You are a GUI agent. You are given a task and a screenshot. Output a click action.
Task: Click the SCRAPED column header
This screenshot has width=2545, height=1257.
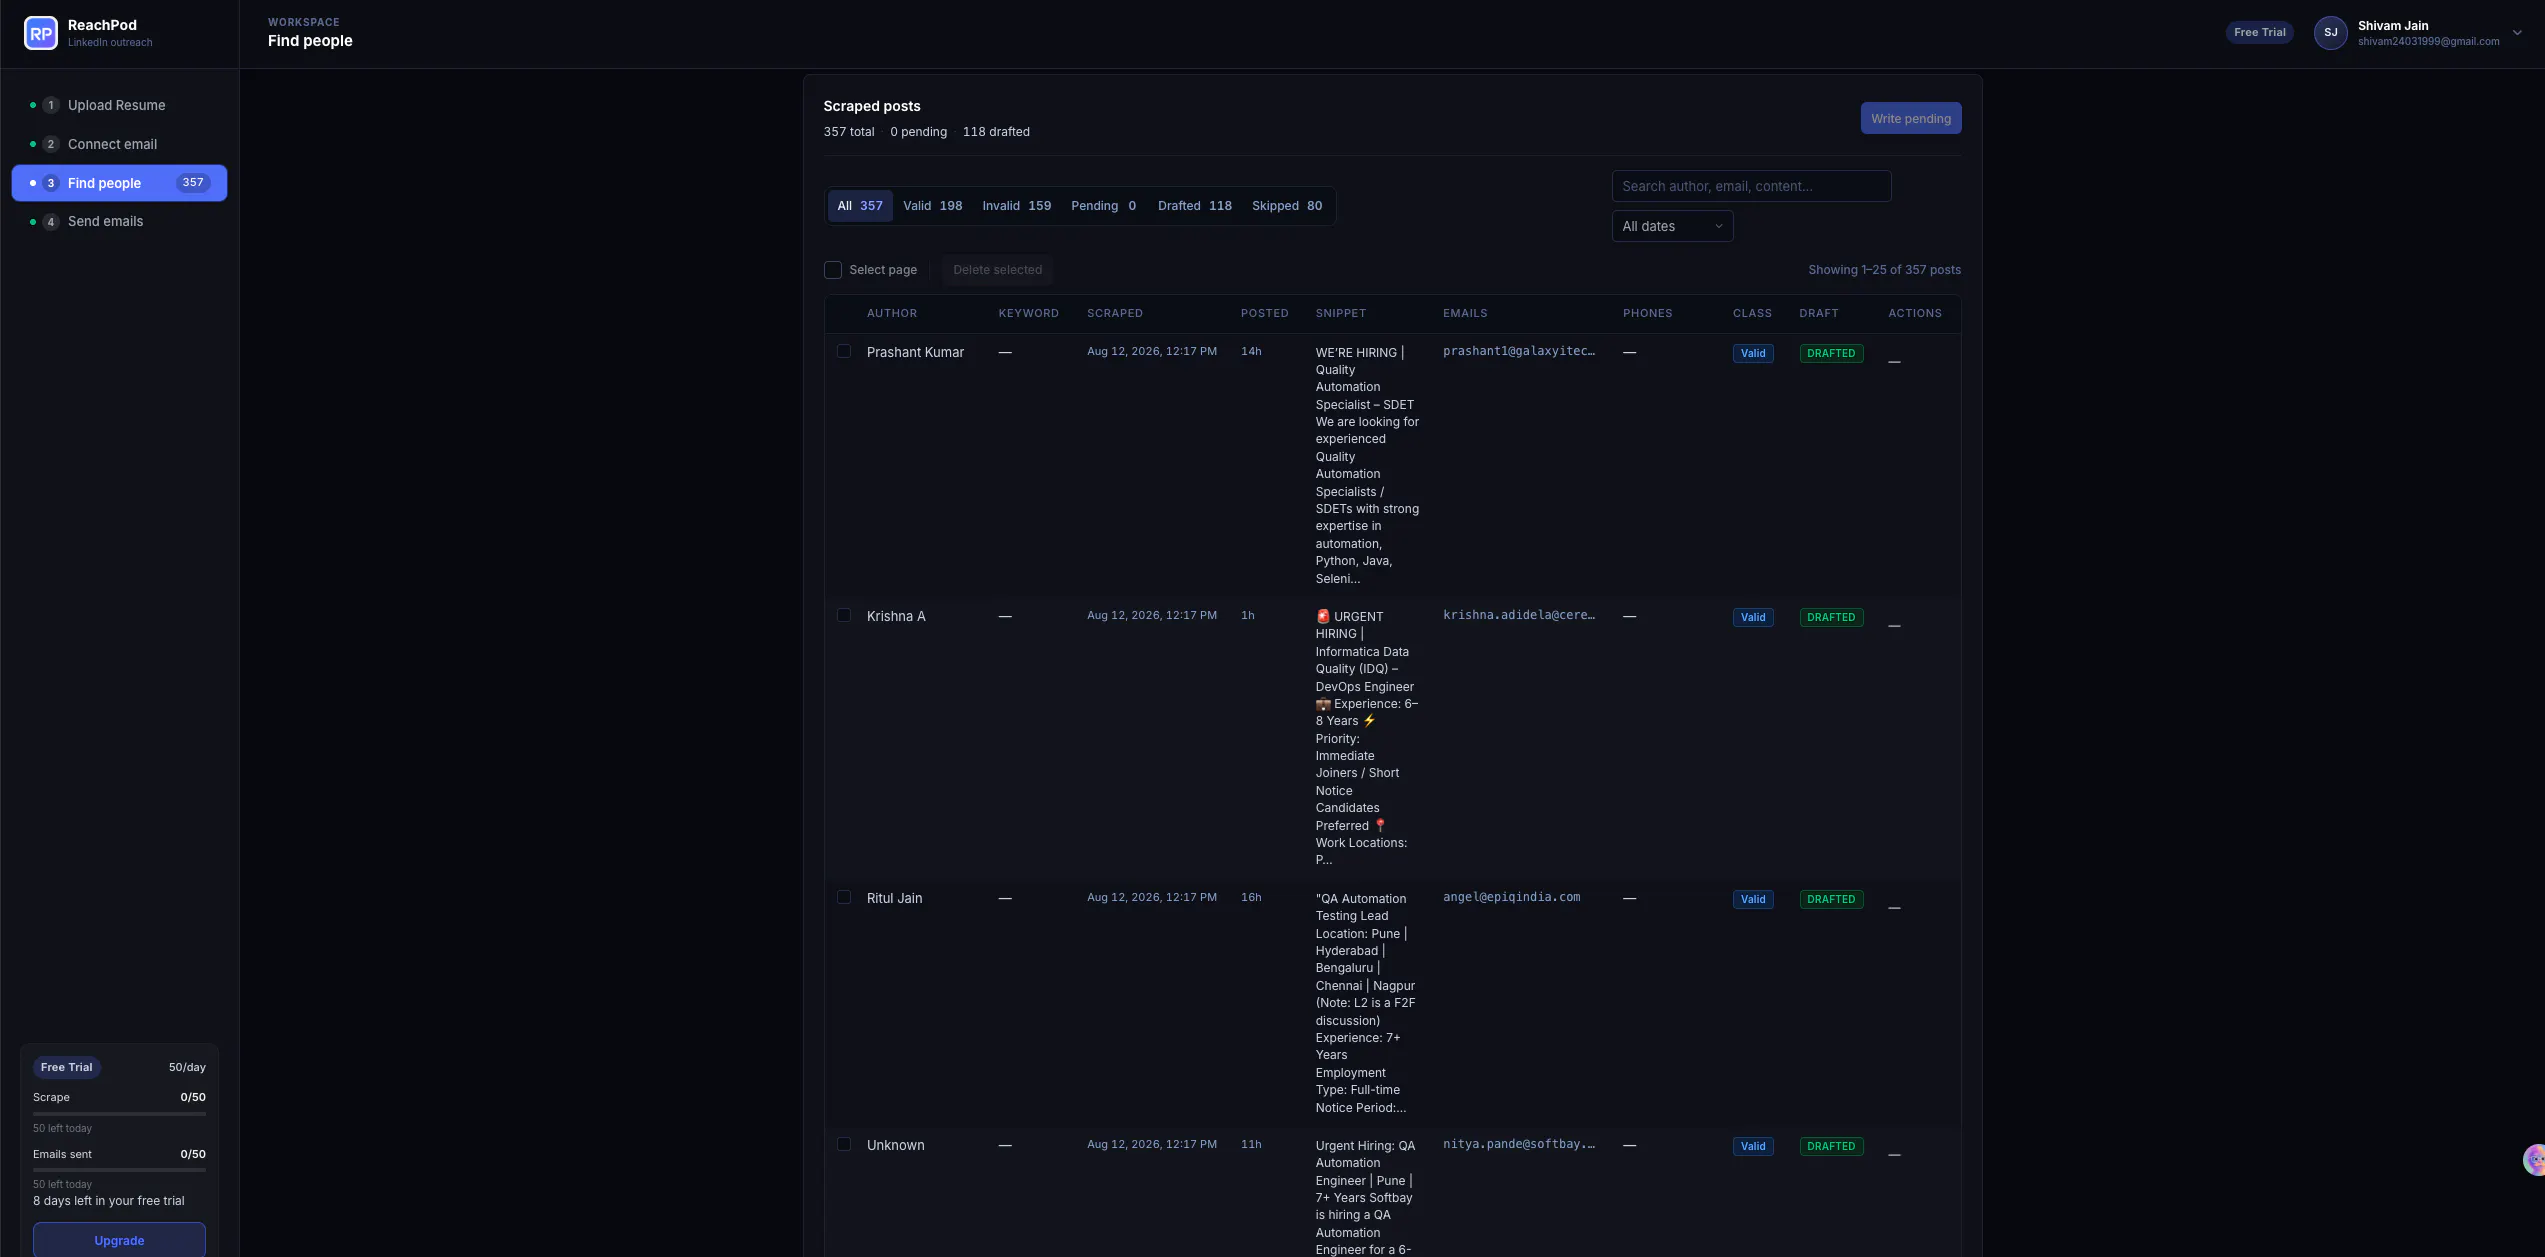point(1114,314)
